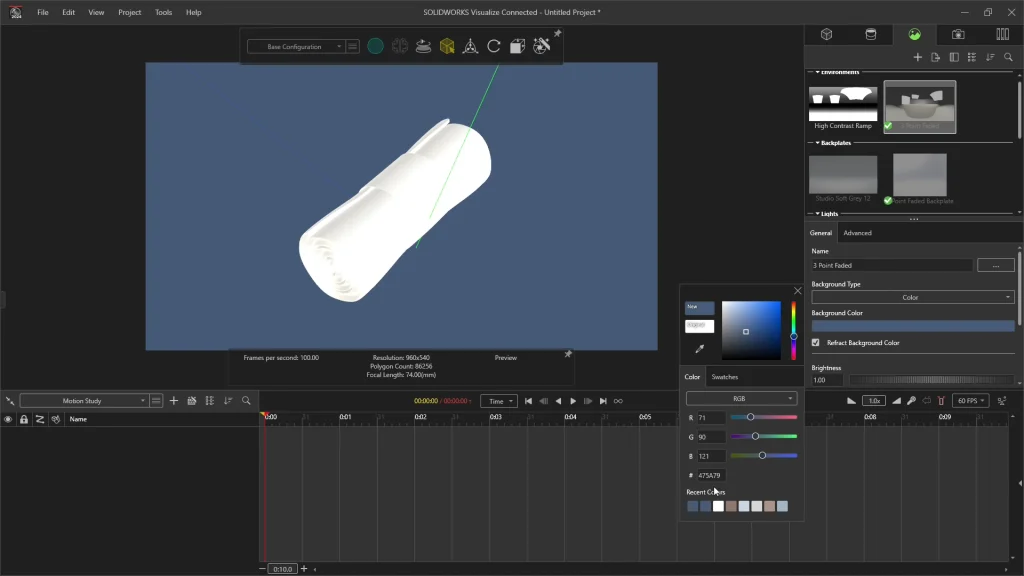Click the search icon in scenes panel
This screenshot has height=576, width=1024.
1008,57
